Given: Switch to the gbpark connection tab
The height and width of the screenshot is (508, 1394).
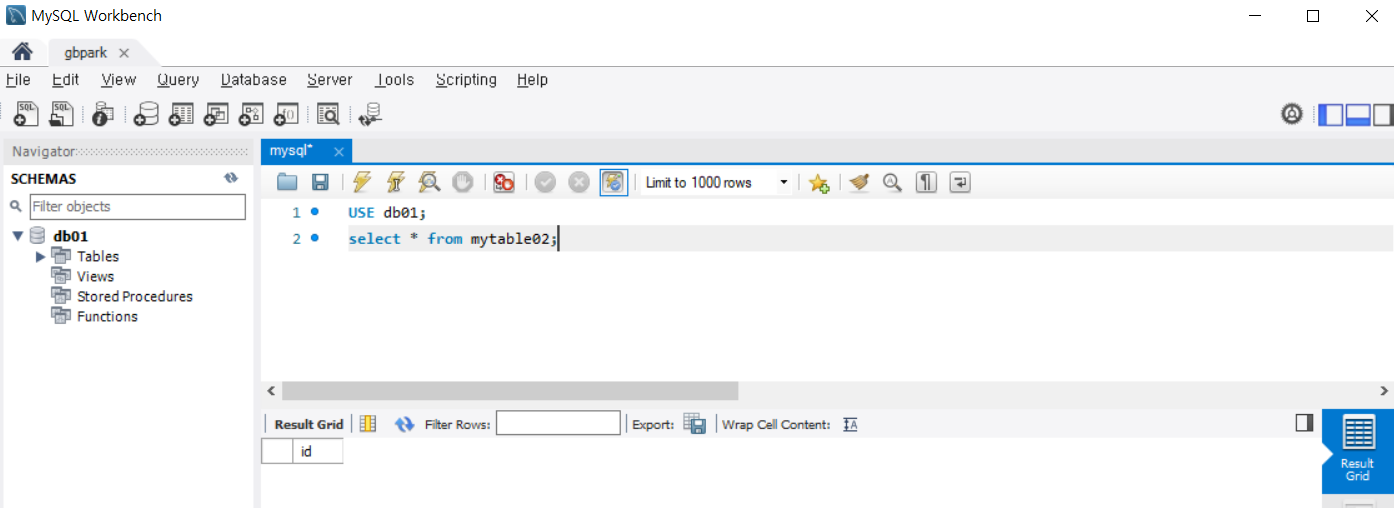Looking at the screenshot, I should pos(85,53).
